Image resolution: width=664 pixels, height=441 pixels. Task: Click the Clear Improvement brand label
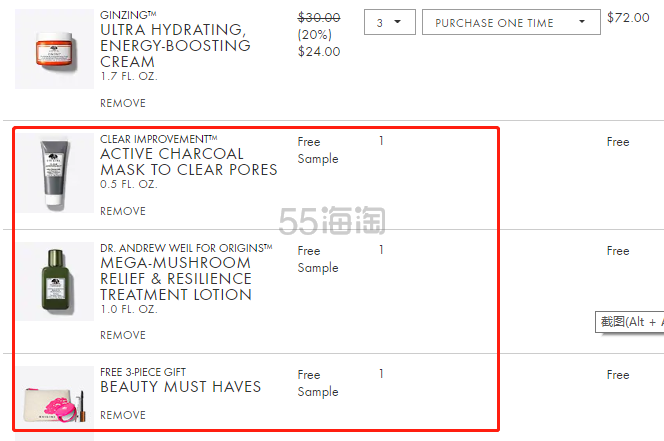(159, 139)
